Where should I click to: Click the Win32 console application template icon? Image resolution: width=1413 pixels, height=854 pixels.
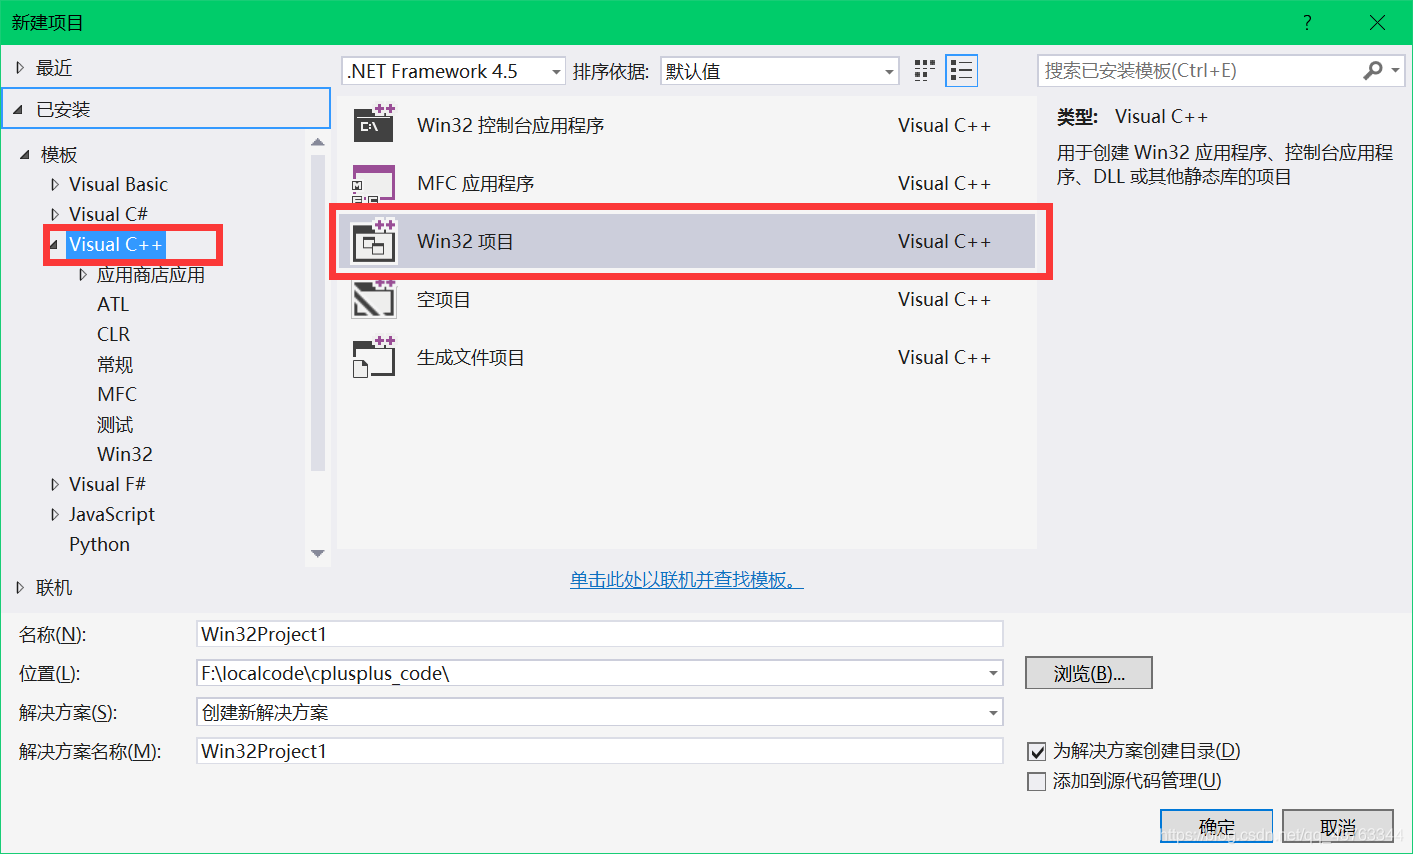[x=374, y=125]
